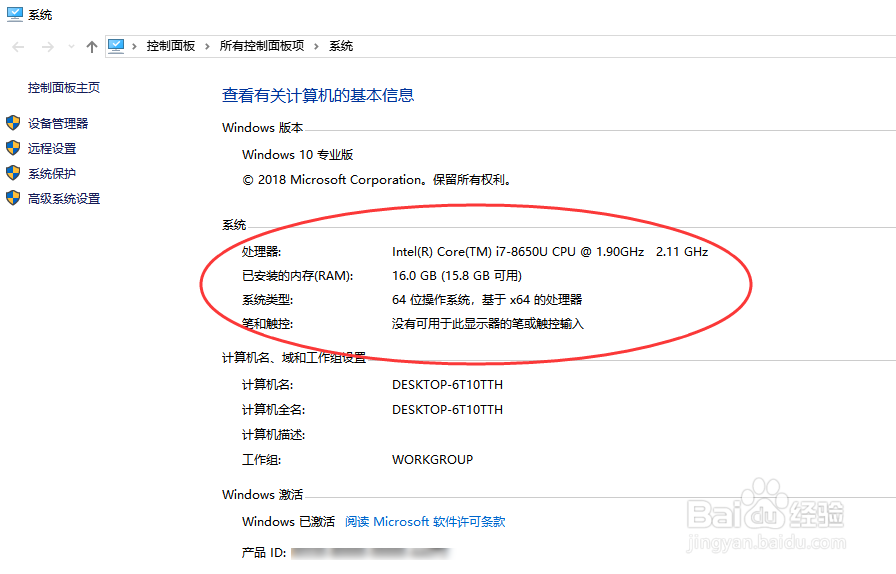Click pen and touch value 没有可用于此显示器的笔或触控输入
The image size is (896, 574).
click(487, 324)
